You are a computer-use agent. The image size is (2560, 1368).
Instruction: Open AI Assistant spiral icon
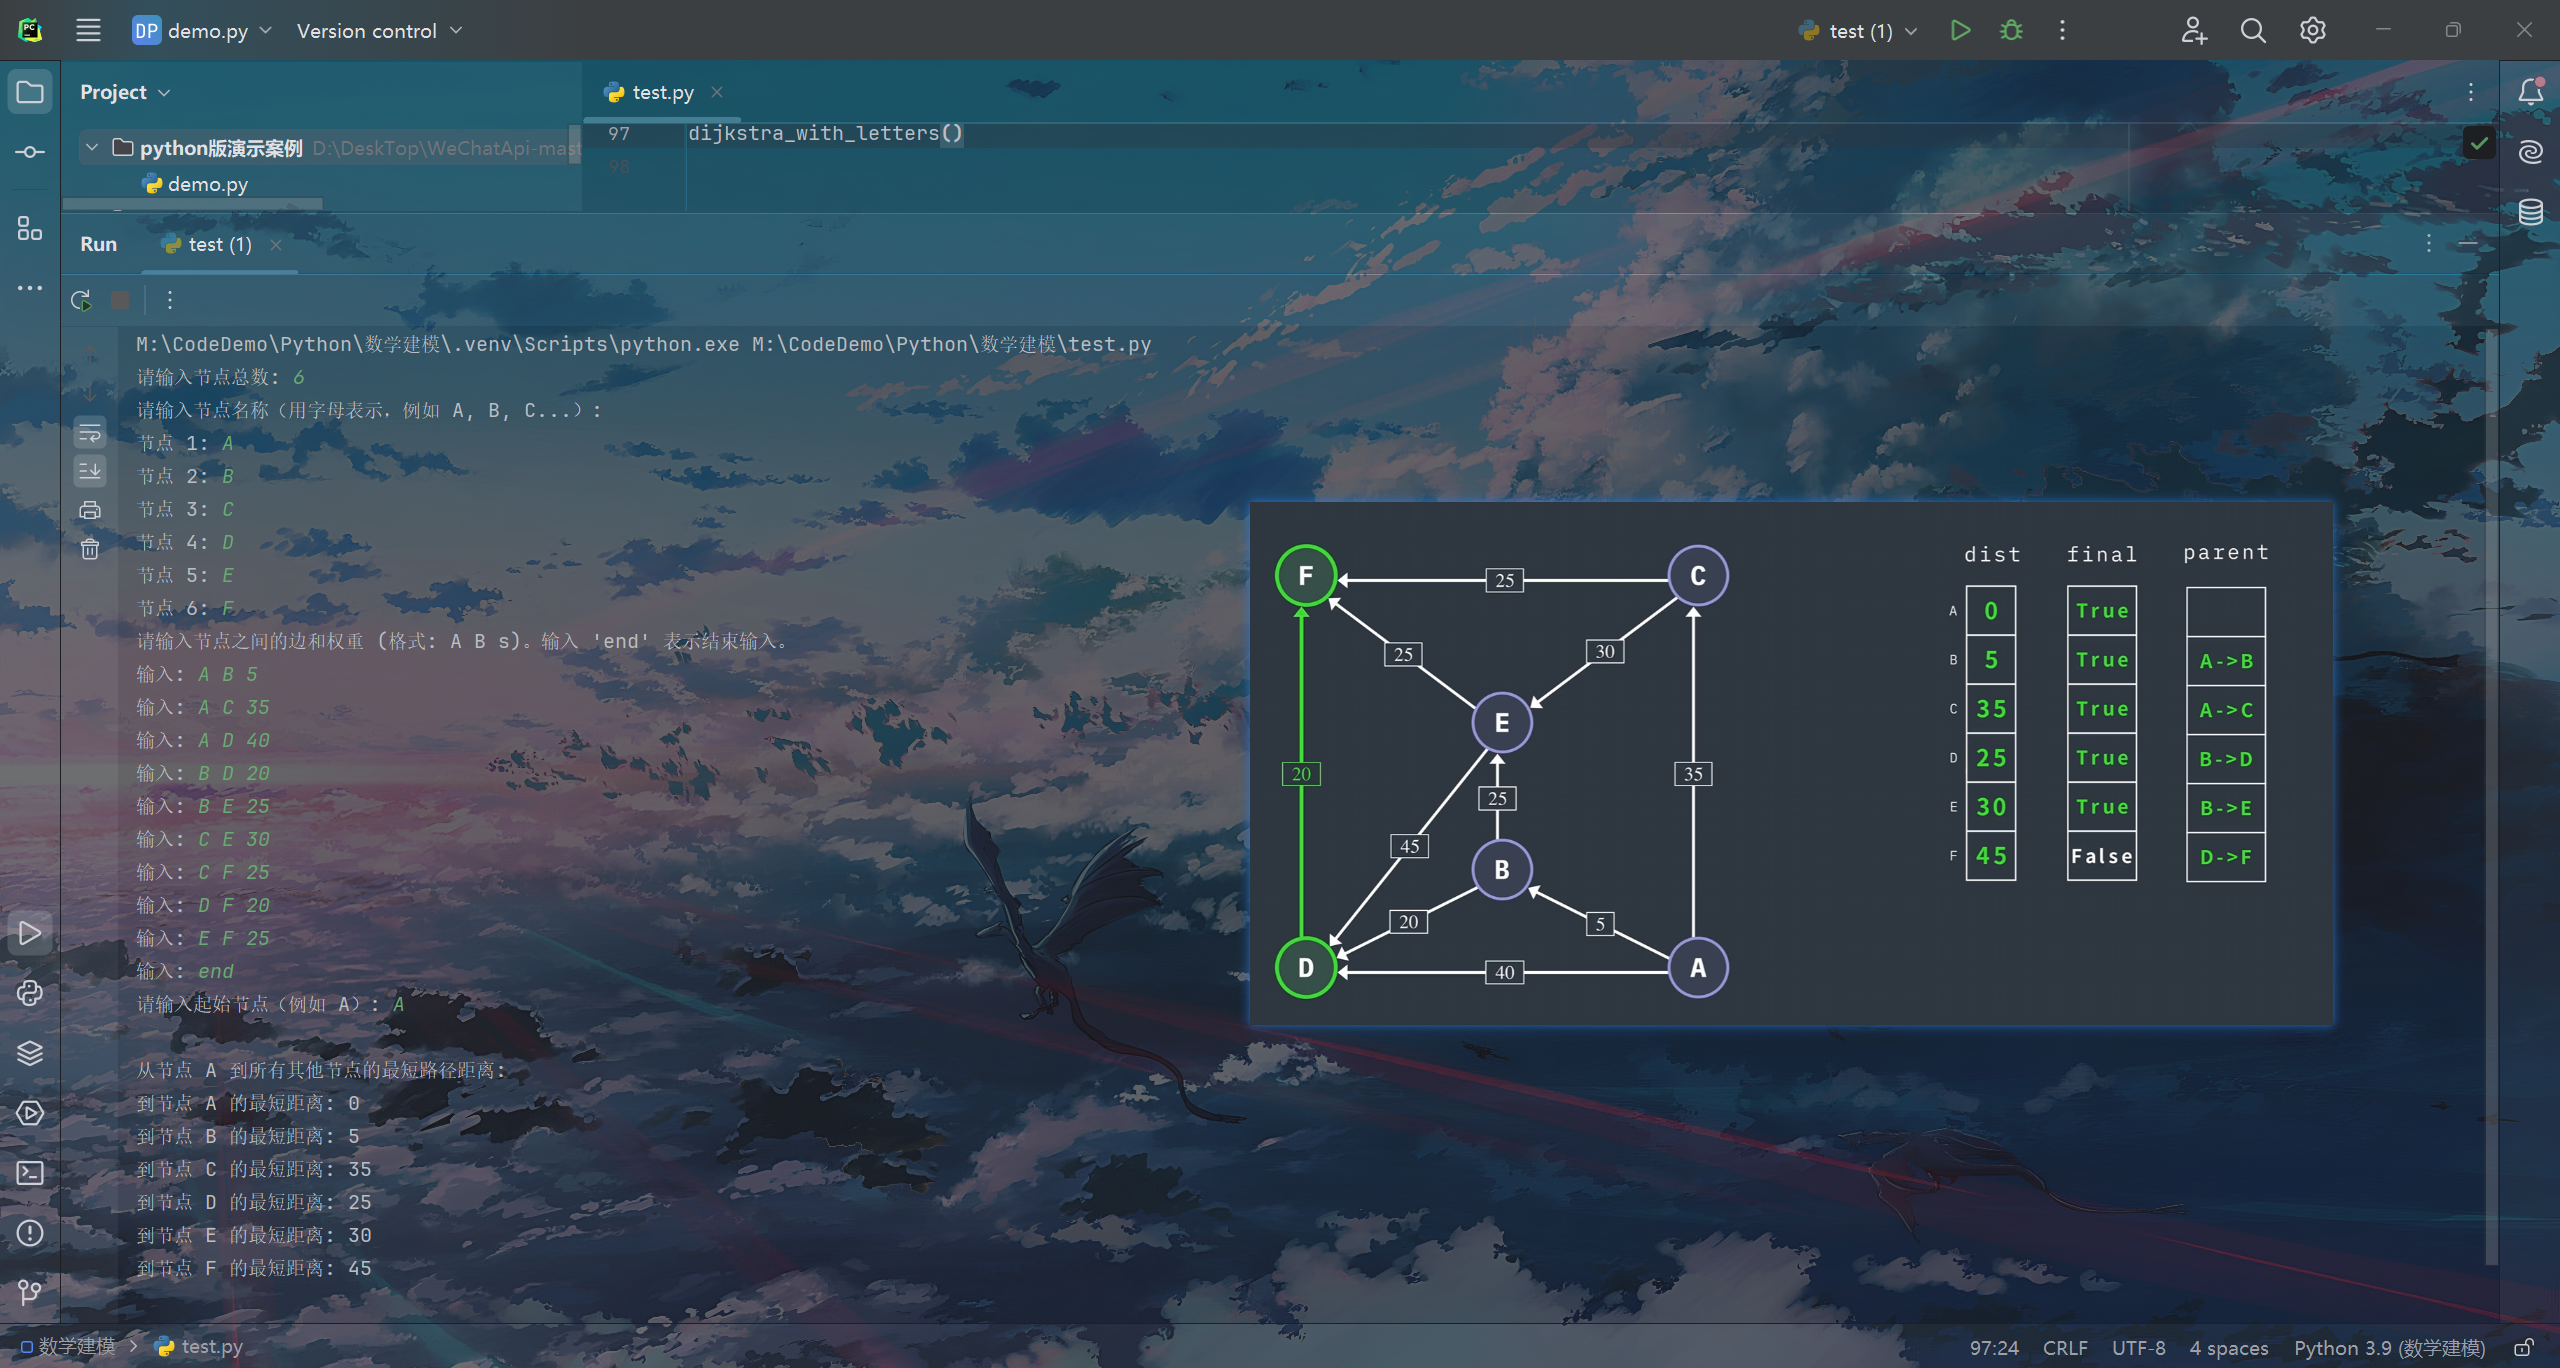pos(2531,152)
